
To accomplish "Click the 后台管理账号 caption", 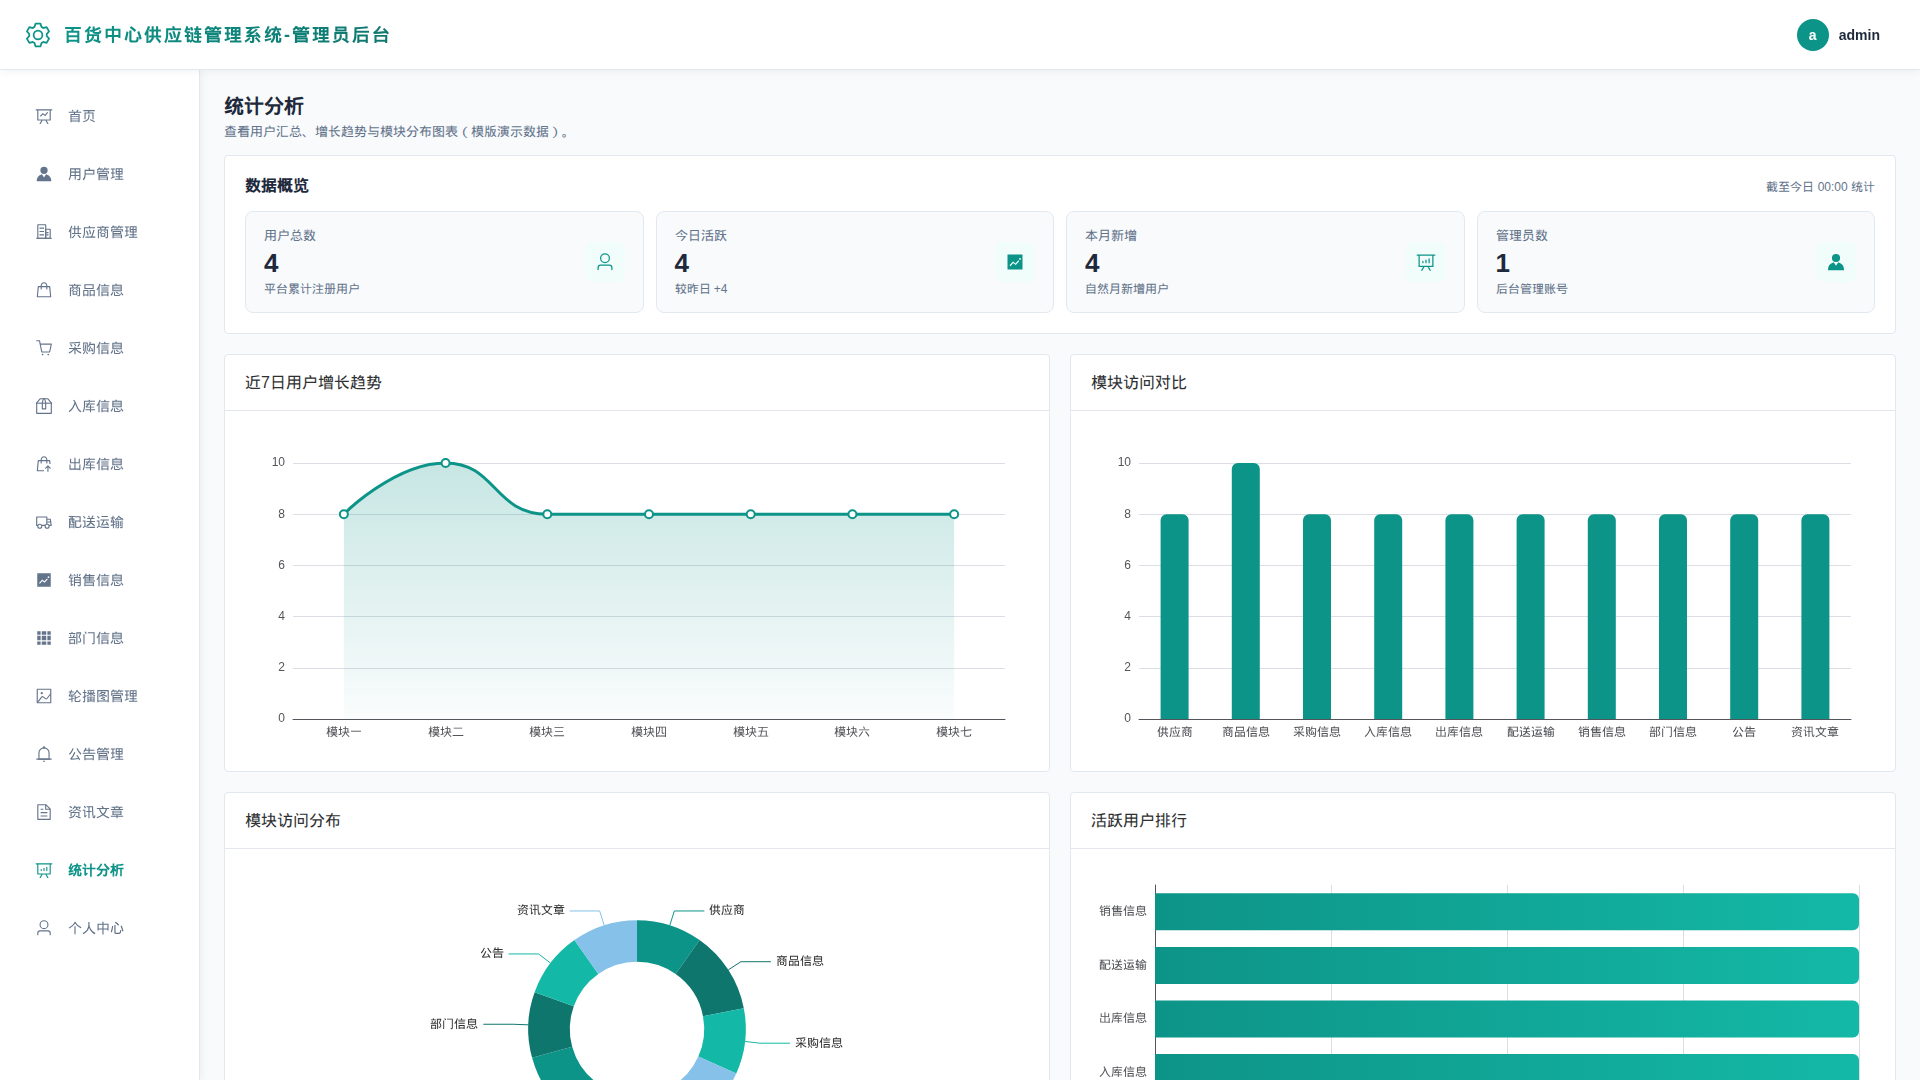I will 1532,289.
